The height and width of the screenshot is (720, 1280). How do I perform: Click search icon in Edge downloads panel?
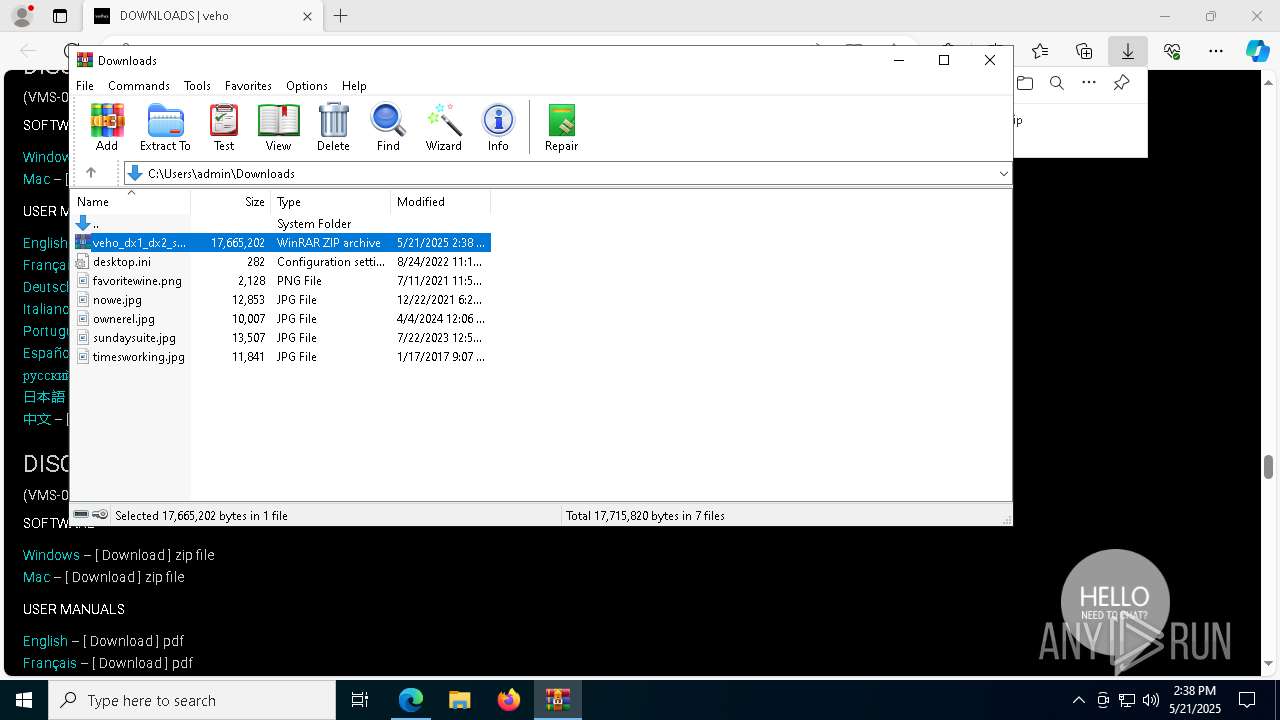point(1057,83)
